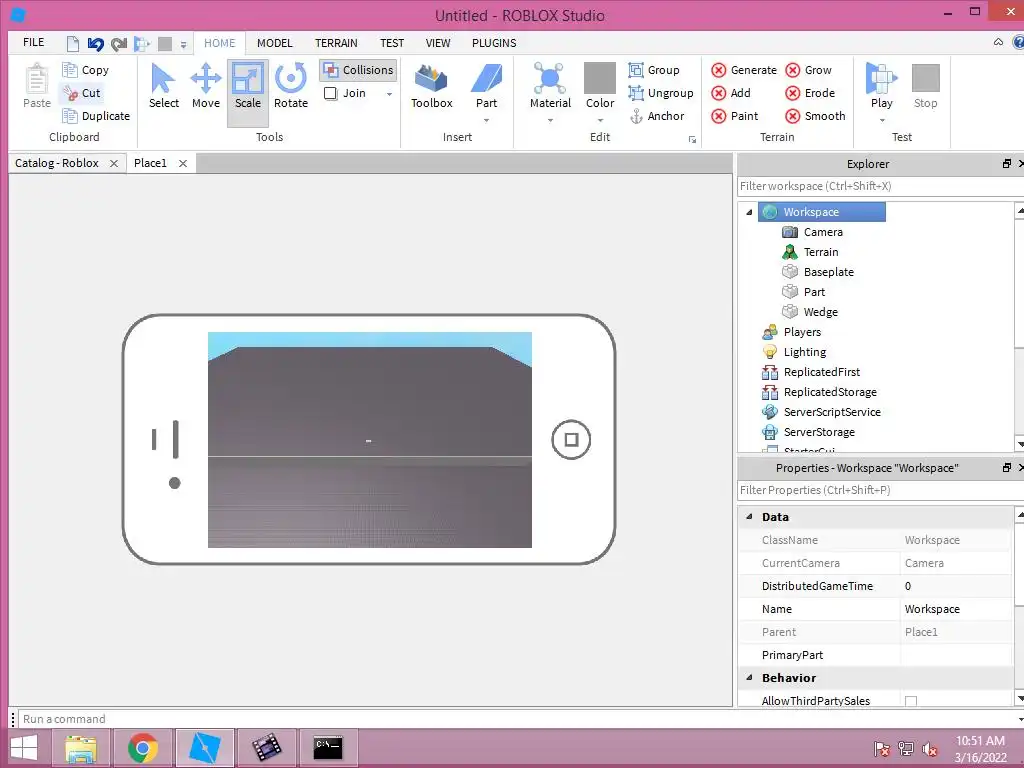Click Smooth terrain tool

816,116
